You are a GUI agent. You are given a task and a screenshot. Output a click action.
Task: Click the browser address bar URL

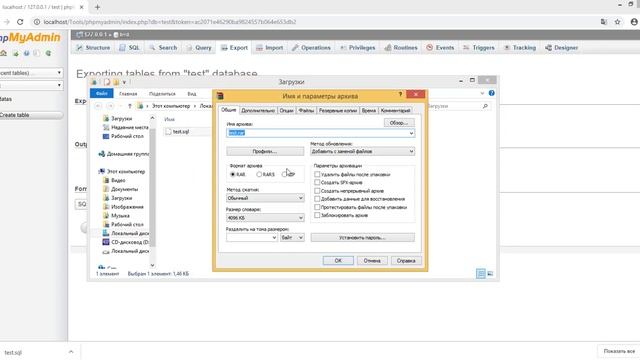tap(169, 22)
